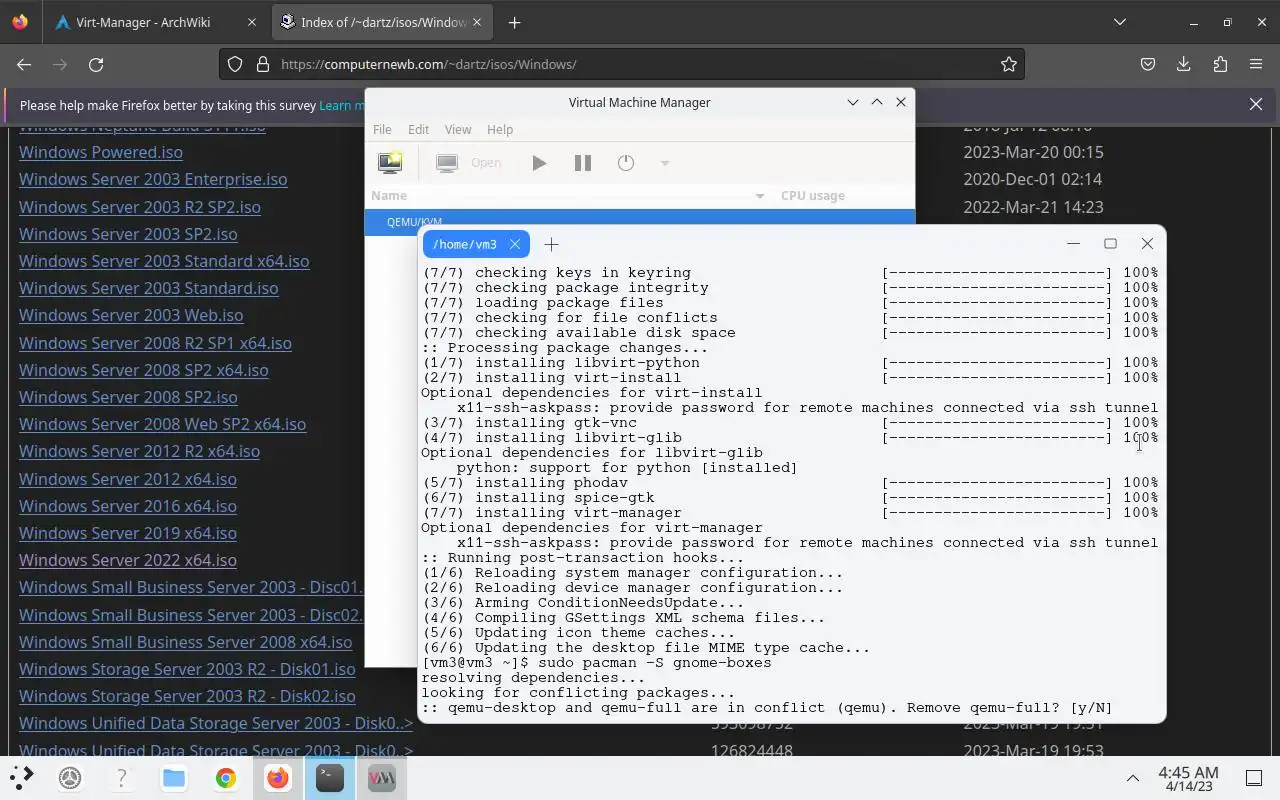Sort by the Name column header
The height and width of the screenshot is (800, 1280).
[568, 196]
